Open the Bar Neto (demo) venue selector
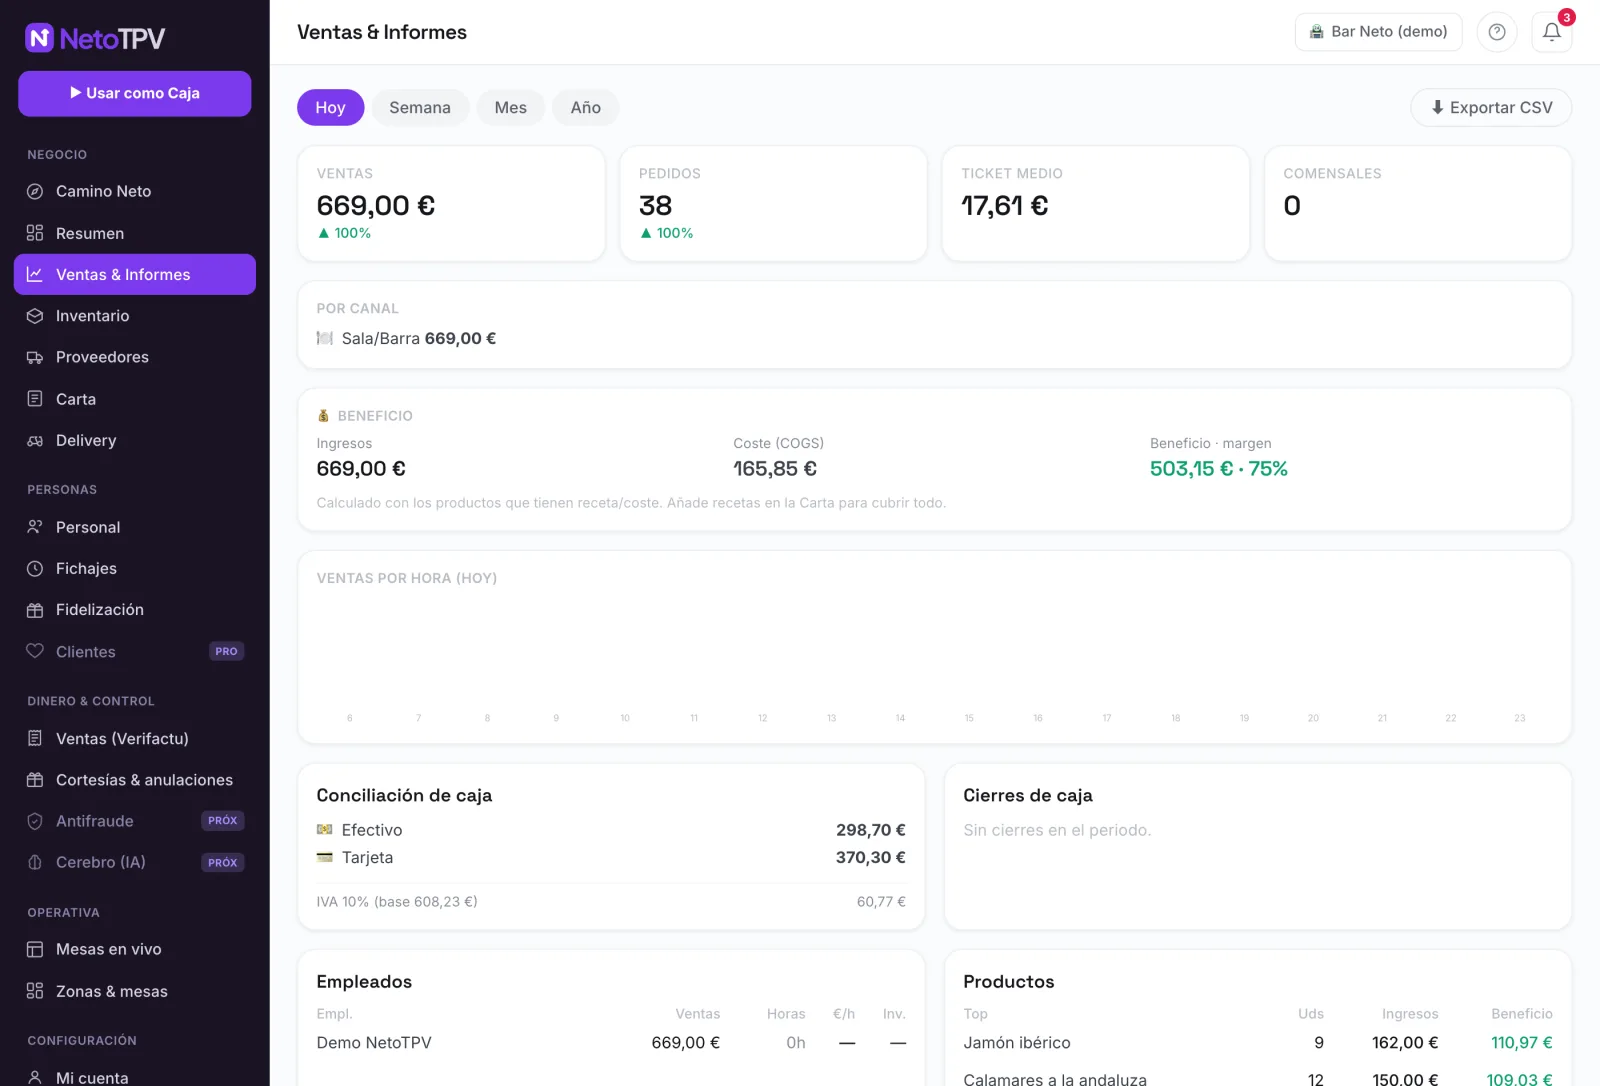Image resolution: width=1600 pixels, height=1086 pixels. point(1378,32)
